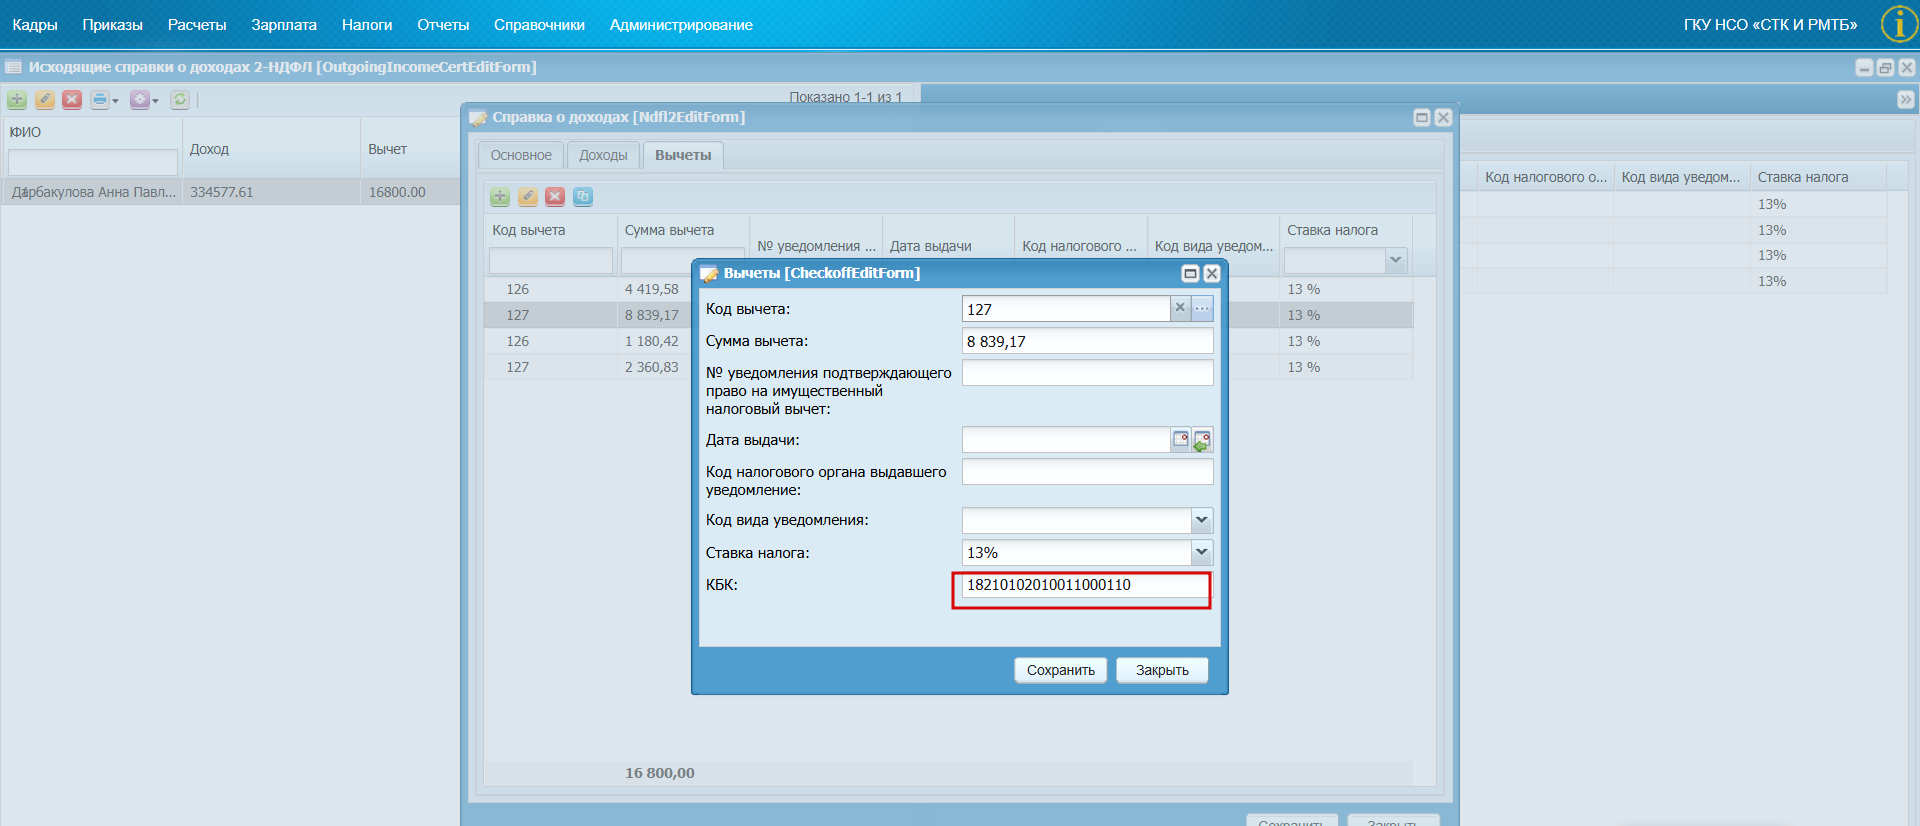This screenshot has width=1920, height=826.
Task: Close the Вычеты CheckoffEditForm dialog
Action: click(x=1212, y=273)
